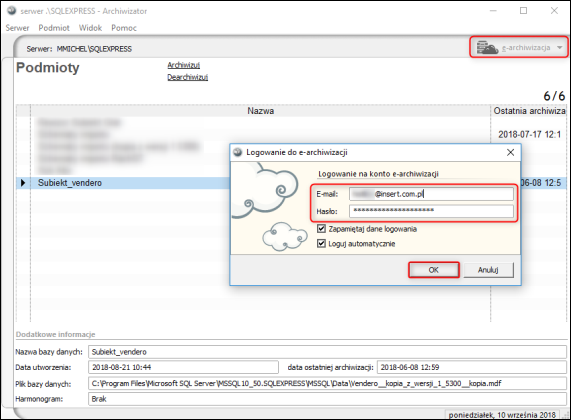Click the login dialog title bar icon

click(238, 152)
